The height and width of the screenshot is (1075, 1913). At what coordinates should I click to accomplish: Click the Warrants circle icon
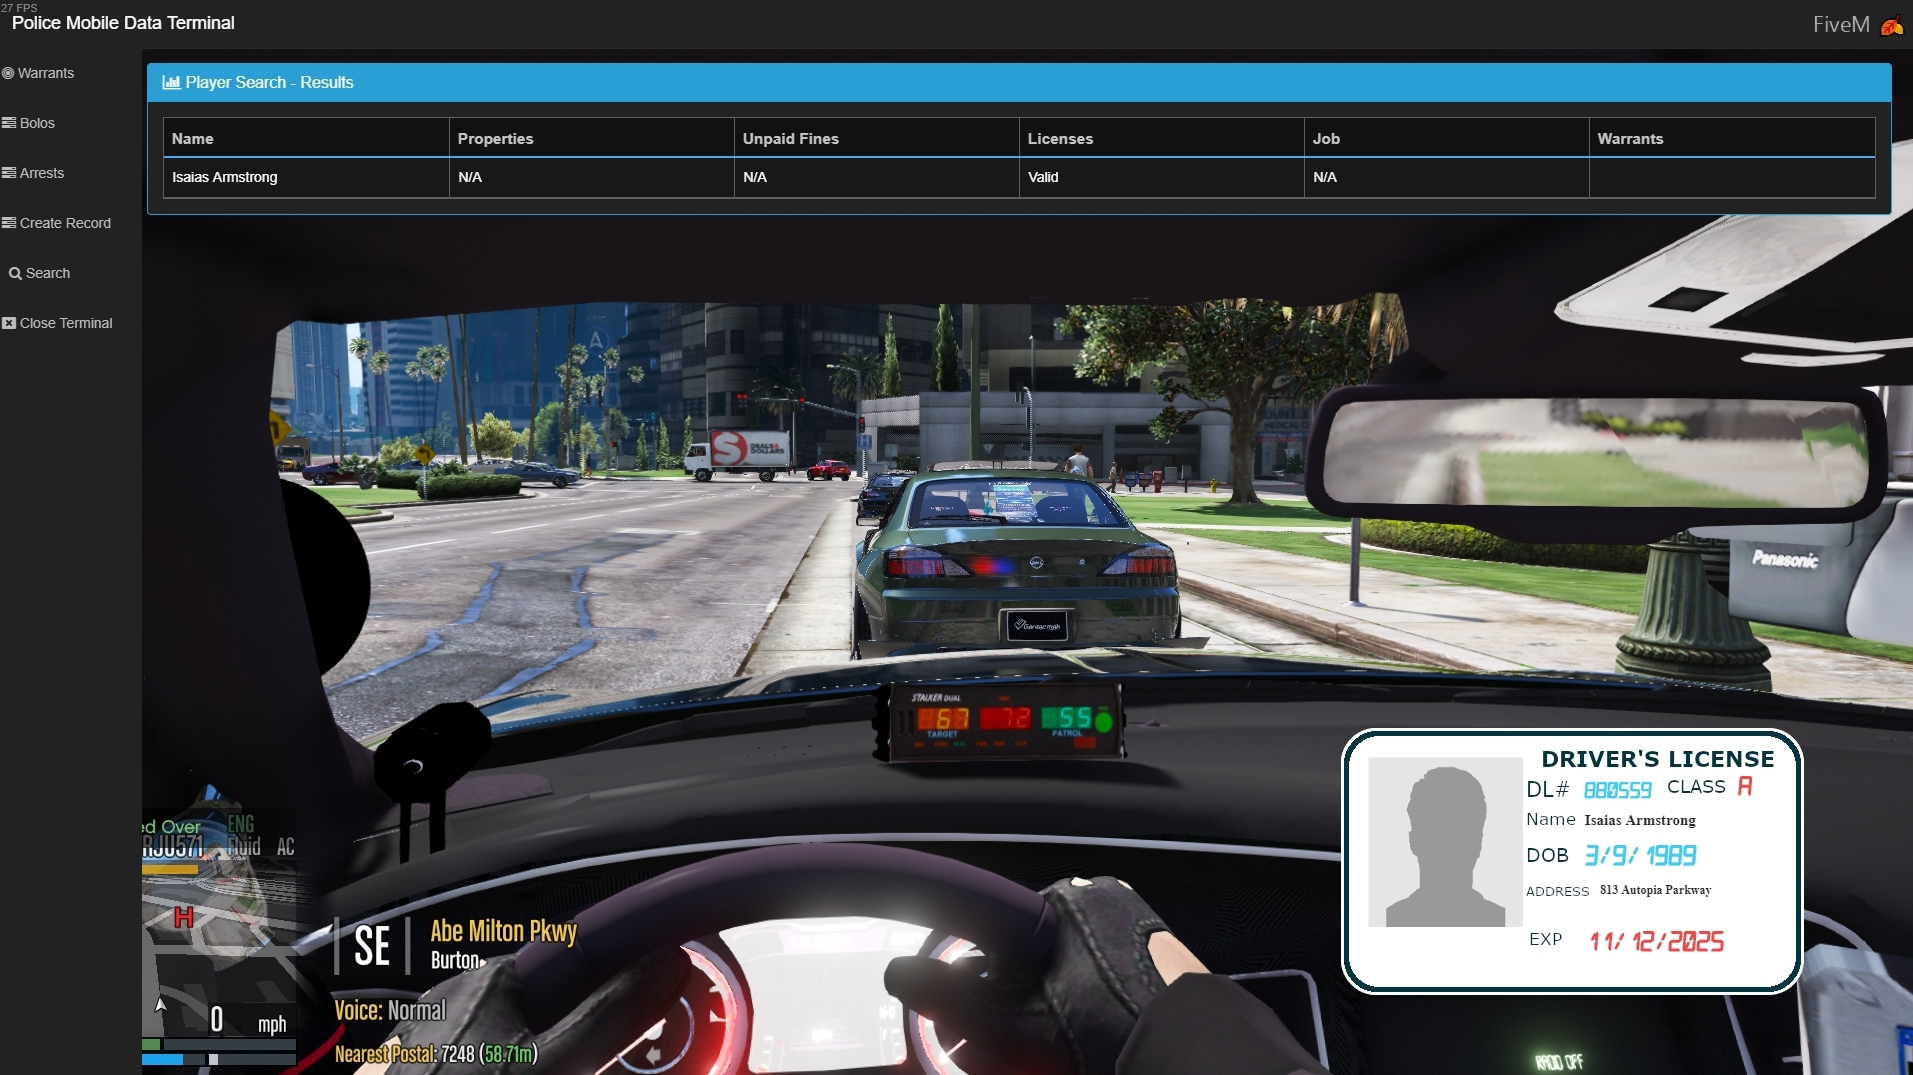pos(8,73)
